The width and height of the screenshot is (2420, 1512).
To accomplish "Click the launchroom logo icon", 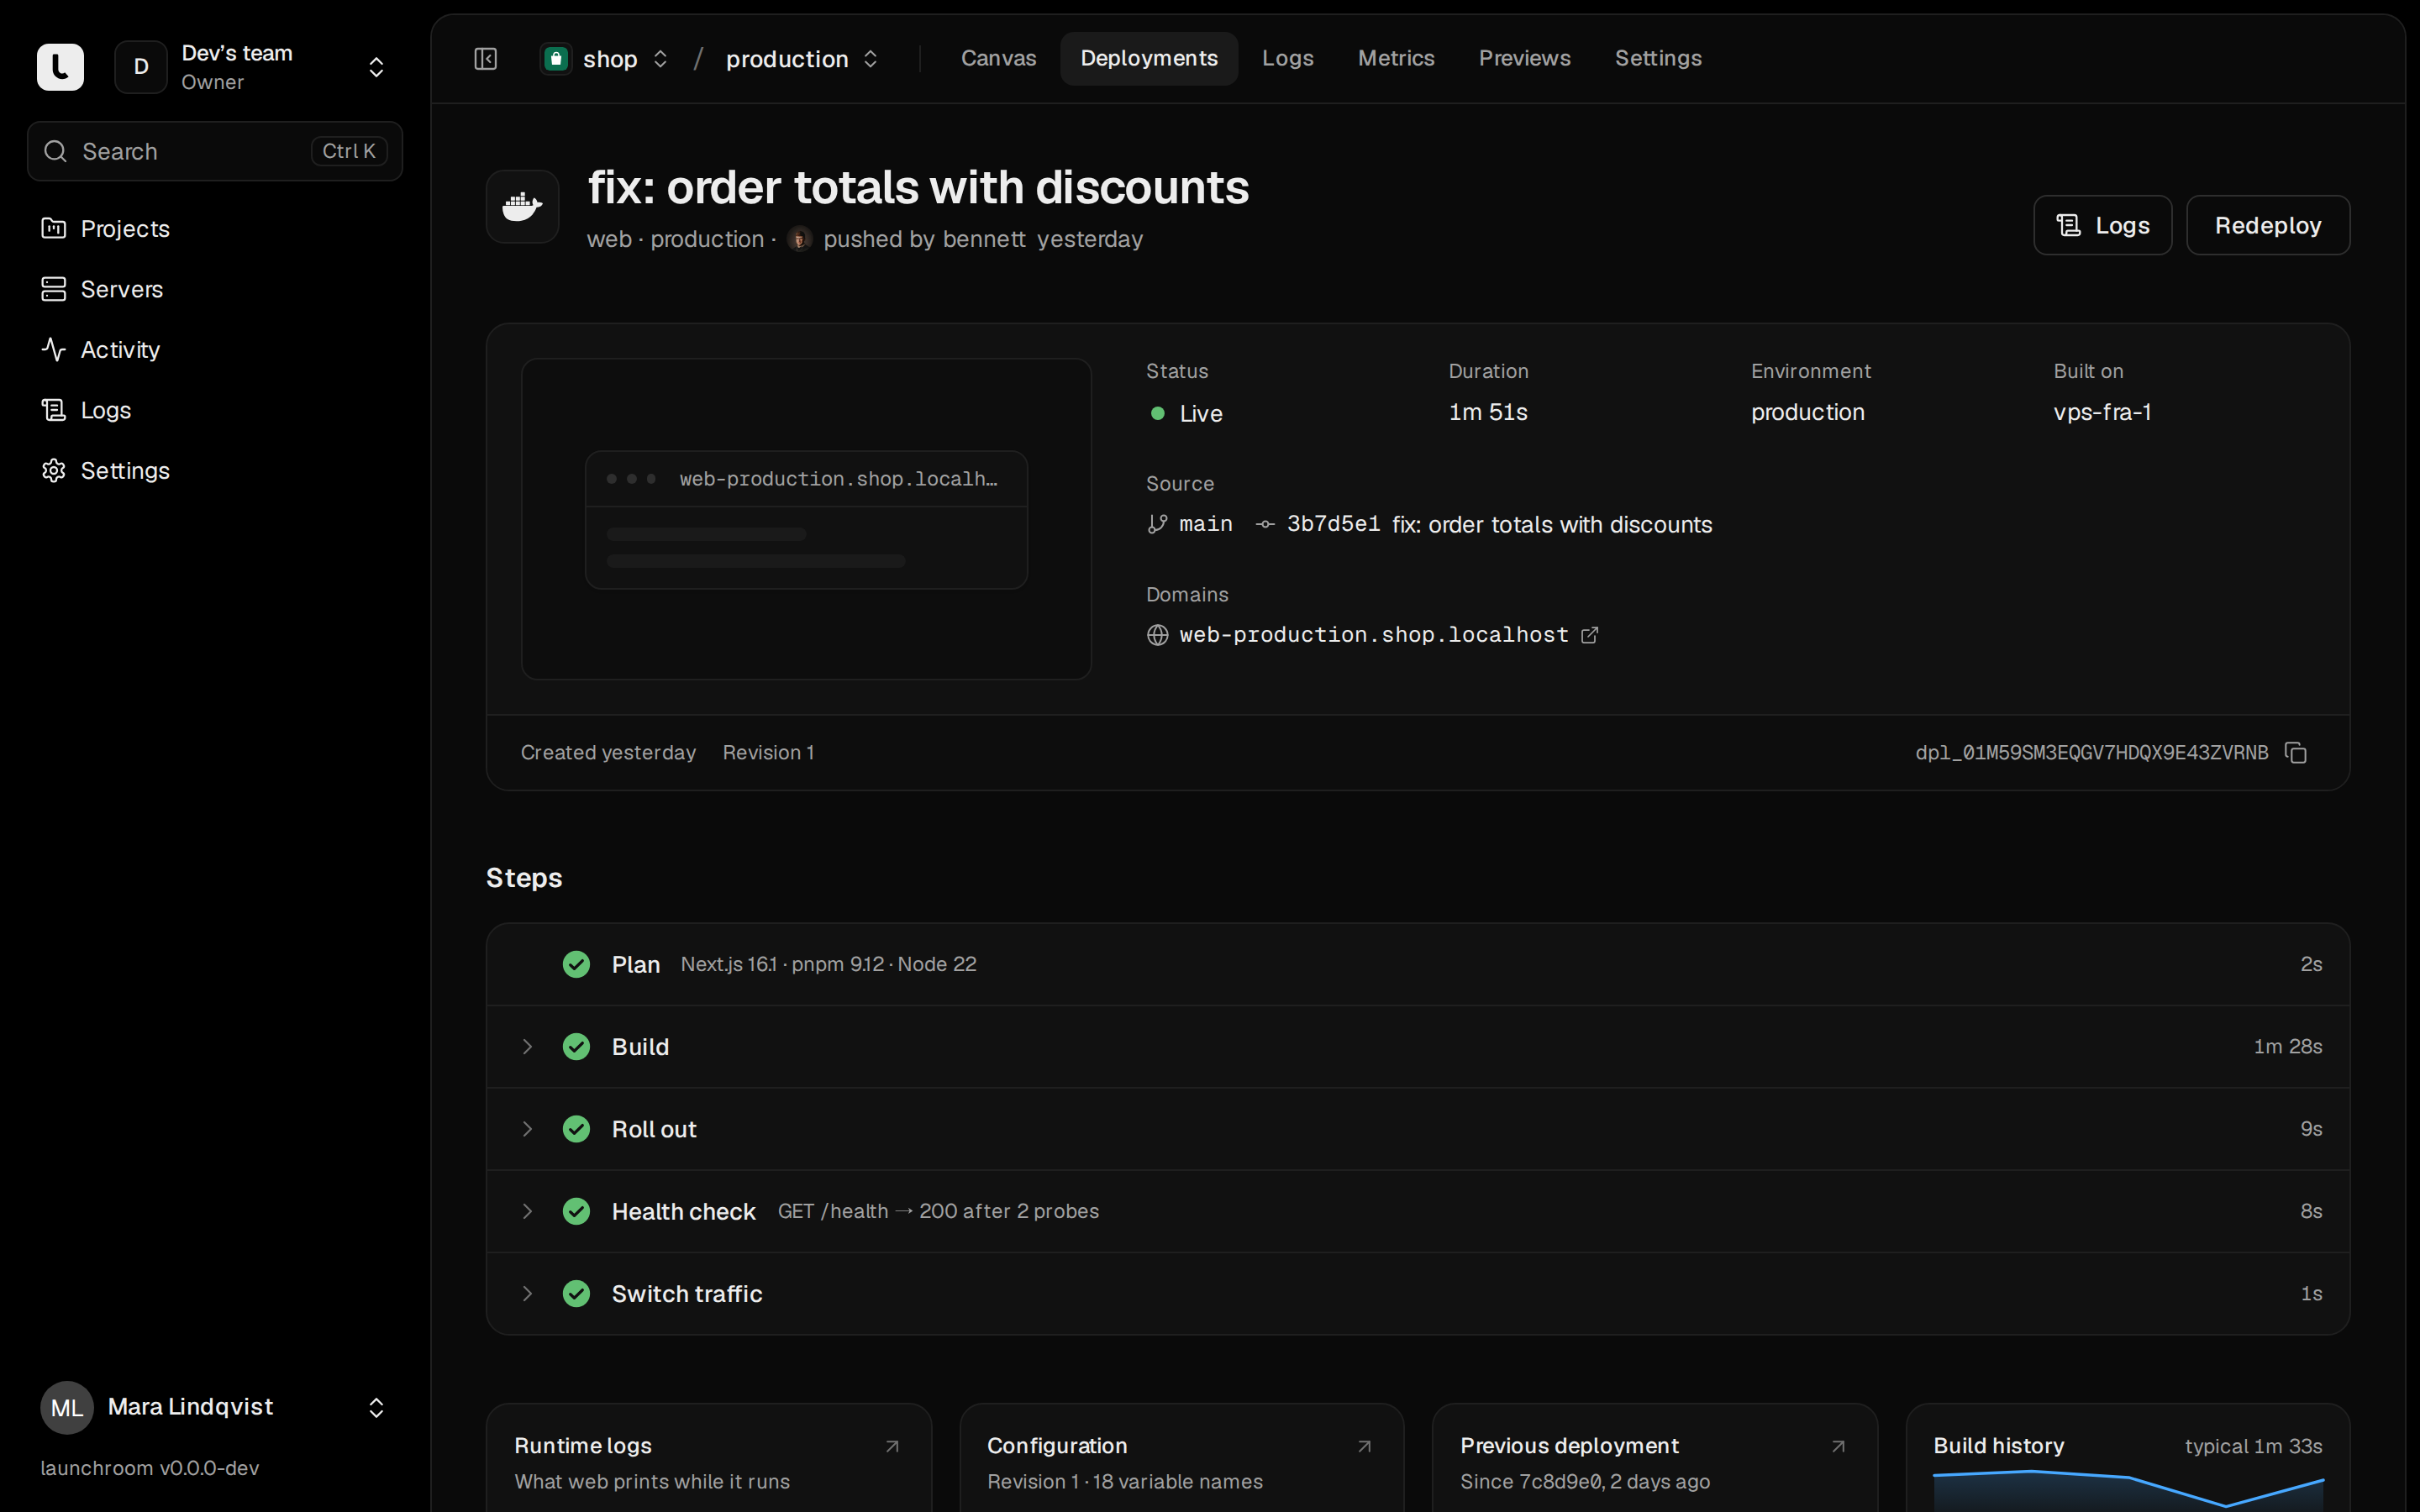I will coord(60,67).
